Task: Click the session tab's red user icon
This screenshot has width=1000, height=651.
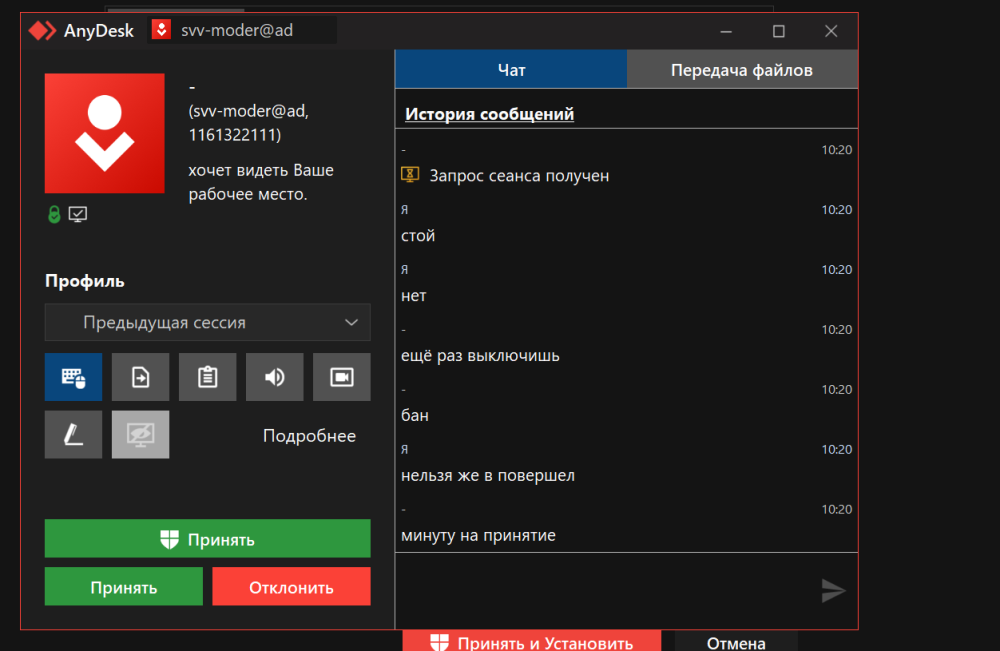Action: tap(161, 30)
